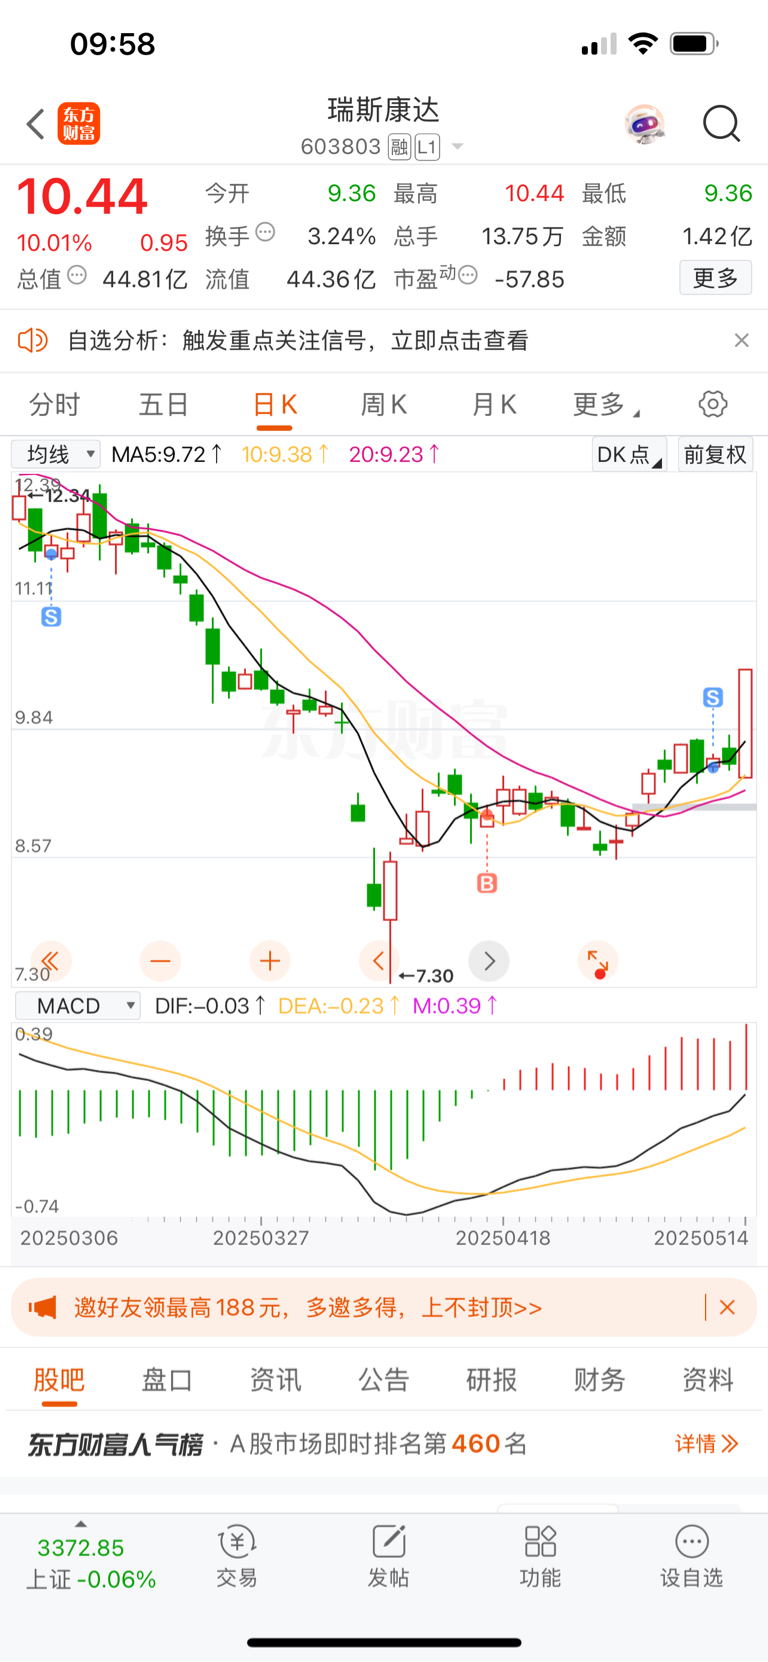Tap the 总值 info icon
Image resolution: width=768 pixels, height=1662 pixels.
click(77, 275)
